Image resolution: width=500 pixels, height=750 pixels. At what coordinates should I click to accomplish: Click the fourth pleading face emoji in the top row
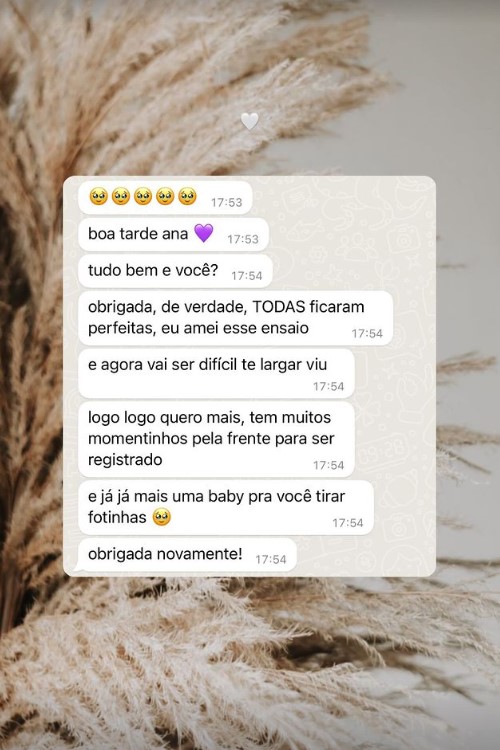[165, 197]
